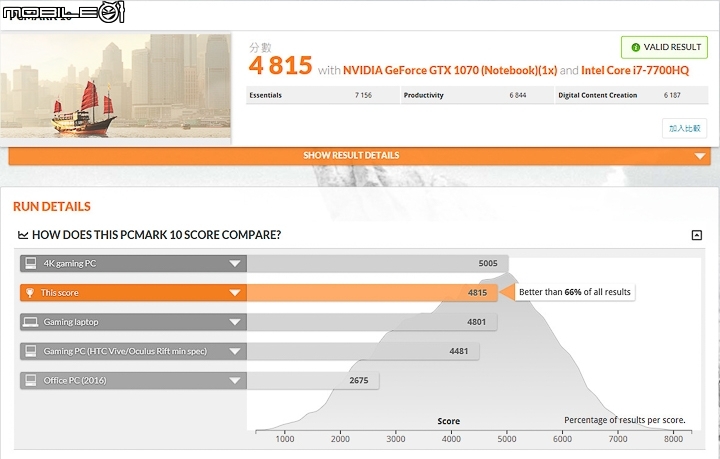The image size is (720, 459).
Task: Click the Essentials score row
Action: coord(323,95)
